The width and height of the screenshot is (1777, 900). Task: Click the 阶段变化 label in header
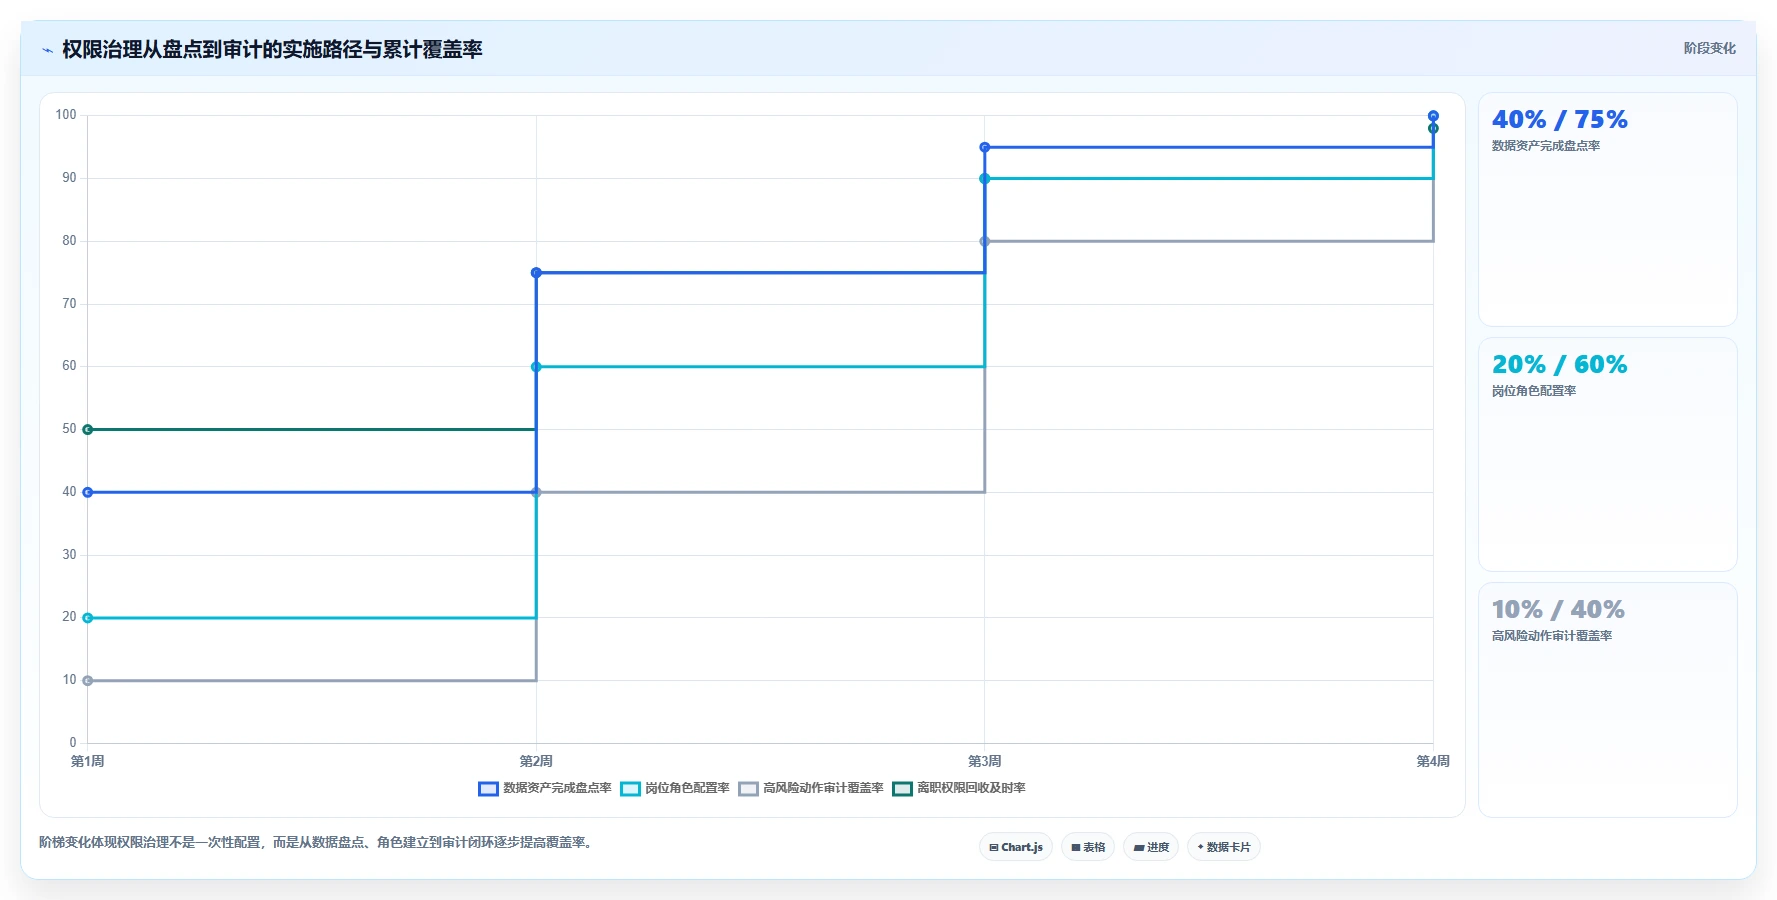tap(1709, 48)
